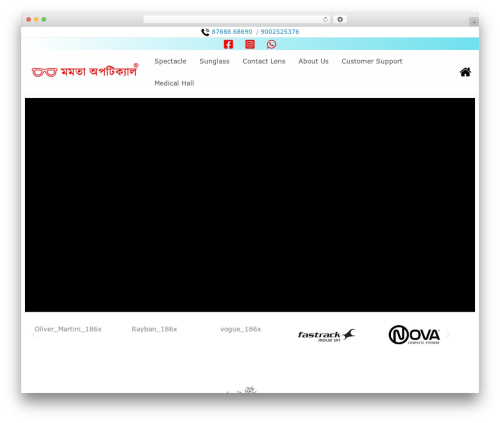Show next brands with right carousel arrow

(448, 334)
